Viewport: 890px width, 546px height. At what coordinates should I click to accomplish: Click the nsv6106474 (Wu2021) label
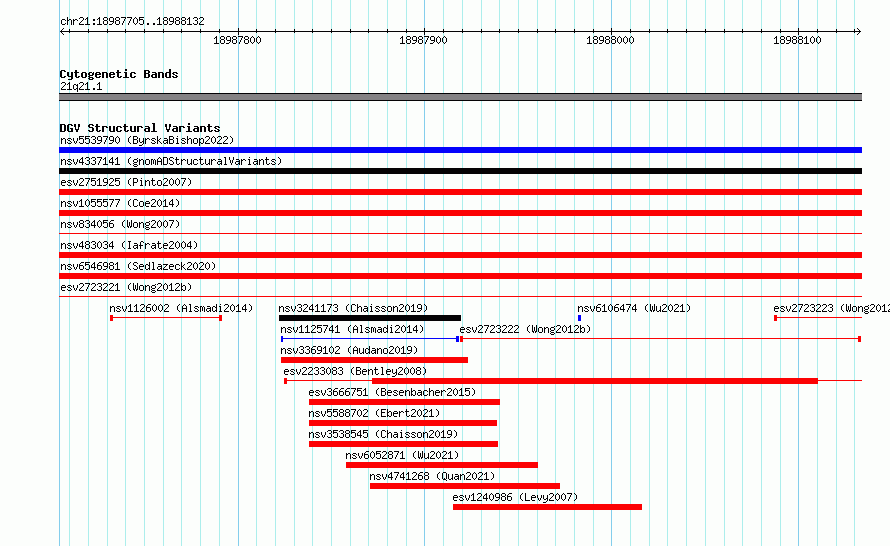tap(634, 308)
